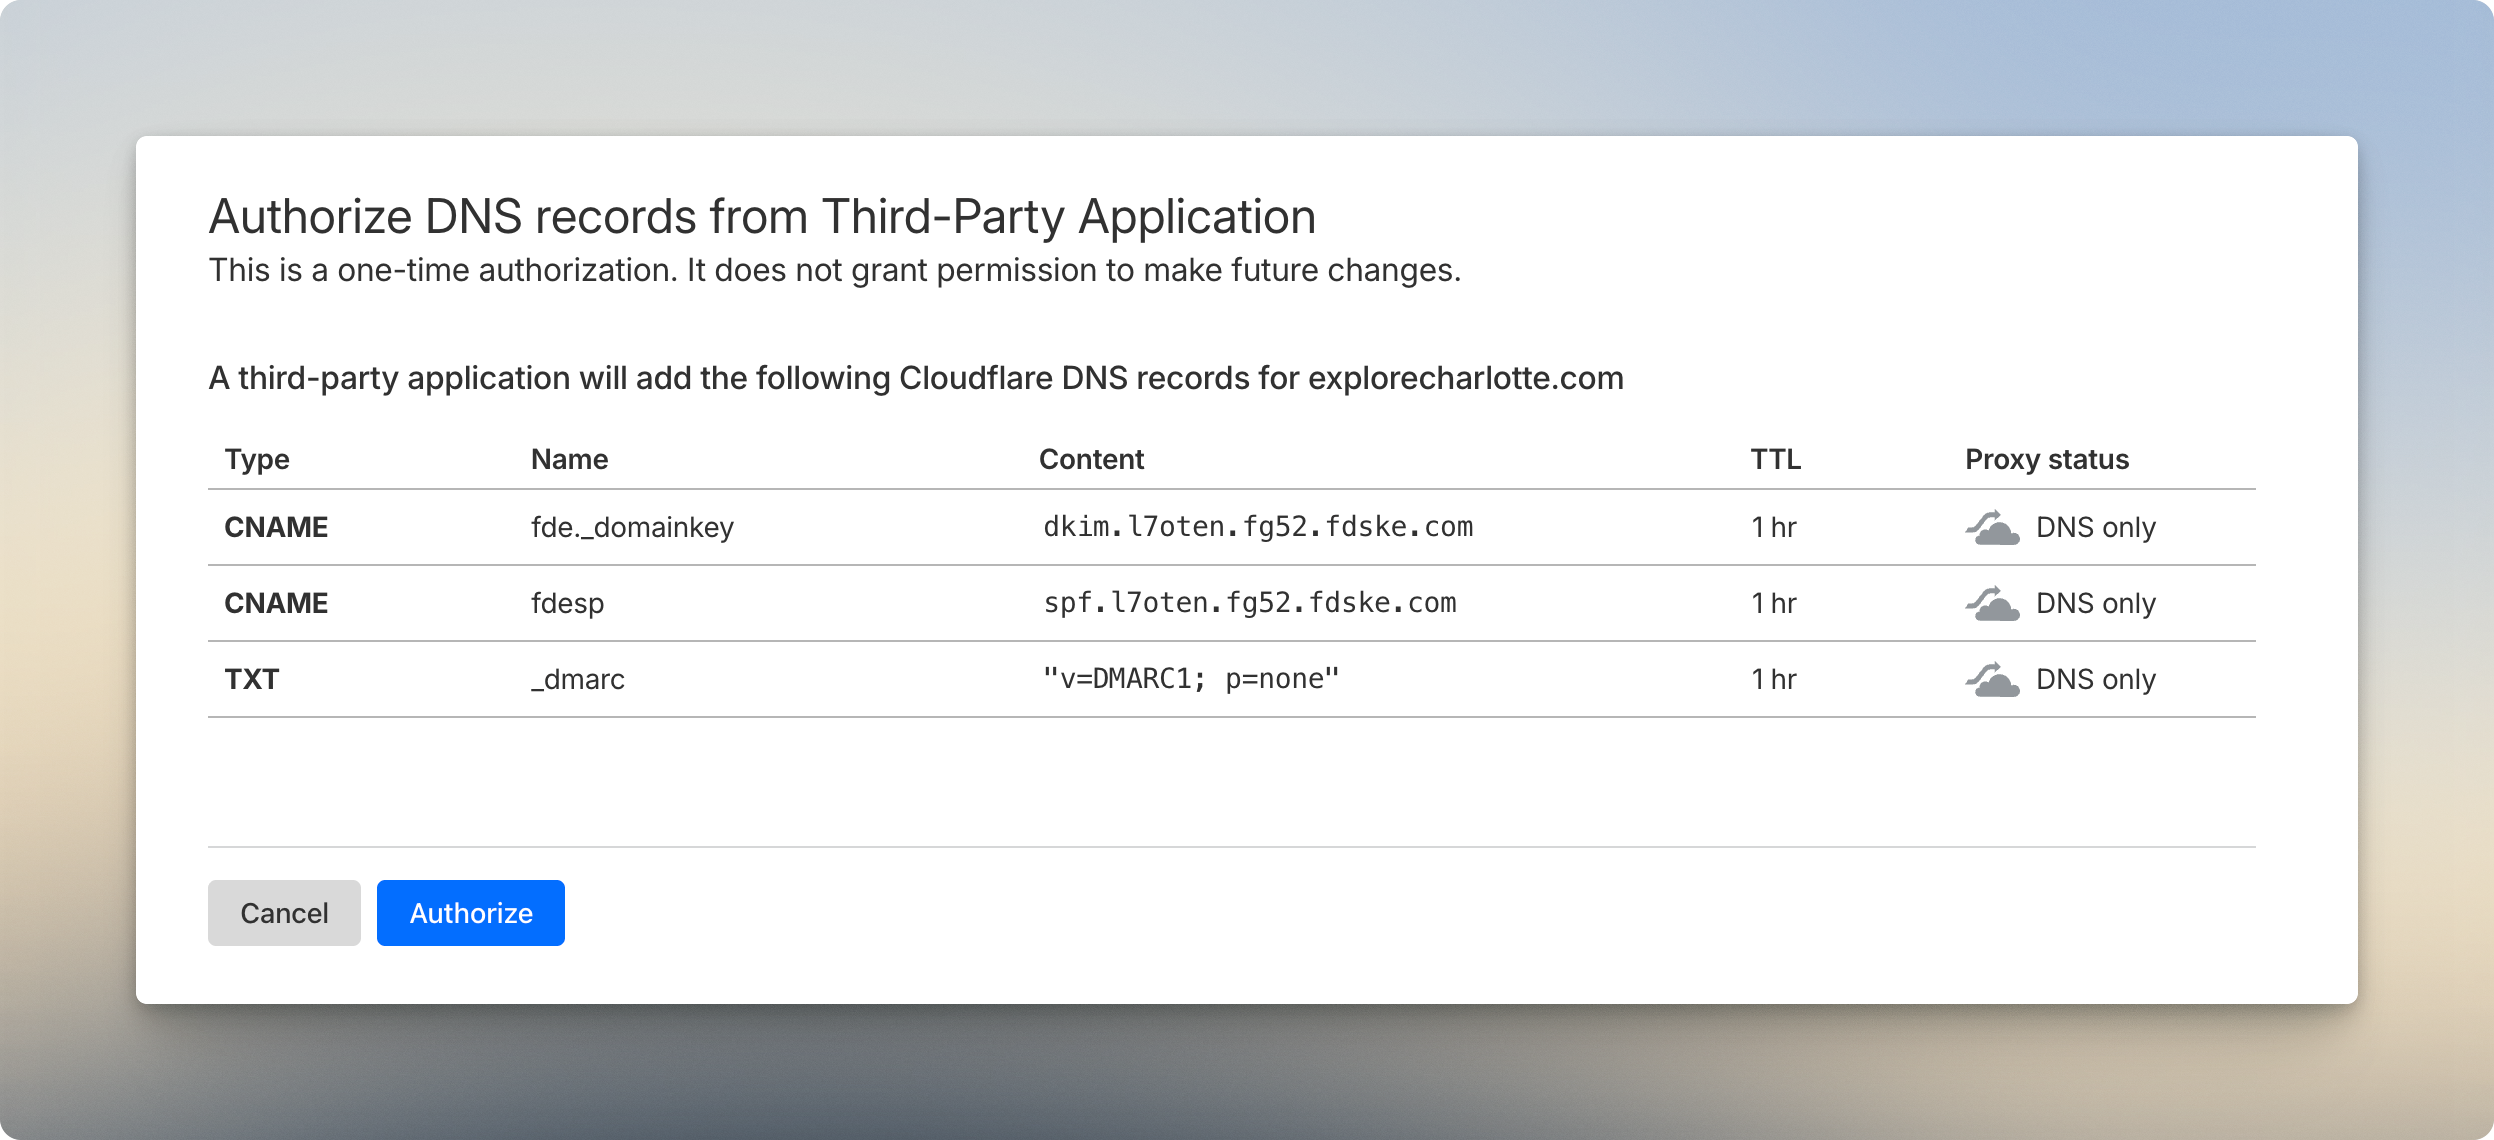Click the fde._domainkey record name
The width and height of the screenshot is (2494, 1140).
[x=632, y=527]
